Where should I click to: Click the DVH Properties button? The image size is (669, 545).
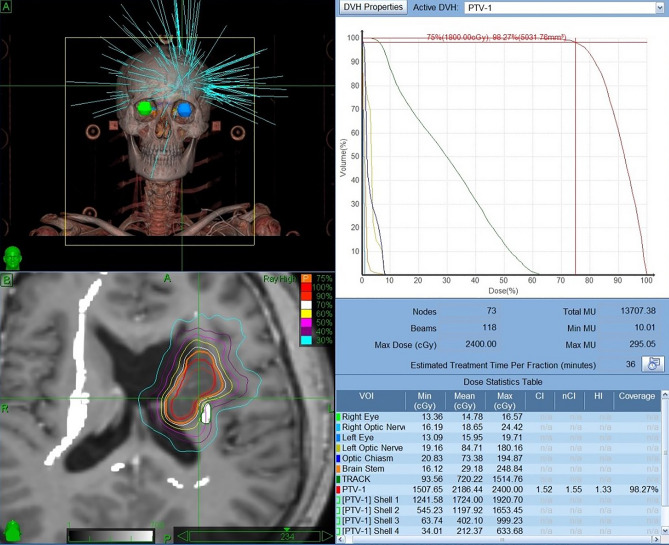point(373,7)
